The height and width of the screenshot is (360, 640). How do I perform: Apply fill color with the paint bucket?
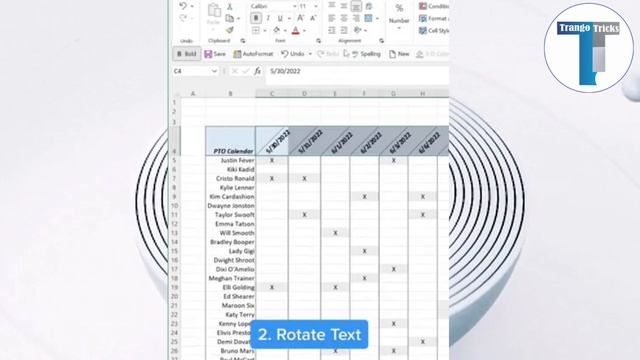(277, 30)
